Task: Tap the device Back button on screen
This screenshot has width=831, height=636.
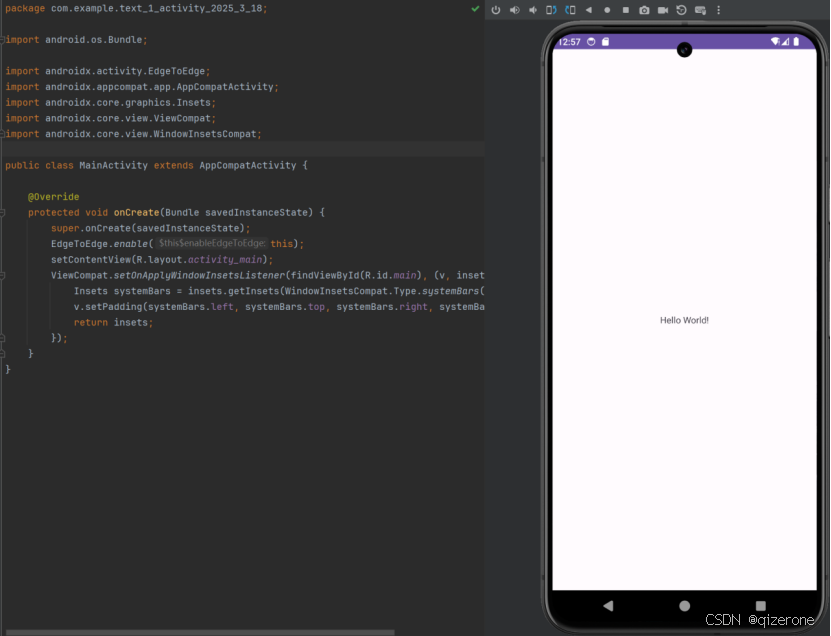Action: coord(609,605)
